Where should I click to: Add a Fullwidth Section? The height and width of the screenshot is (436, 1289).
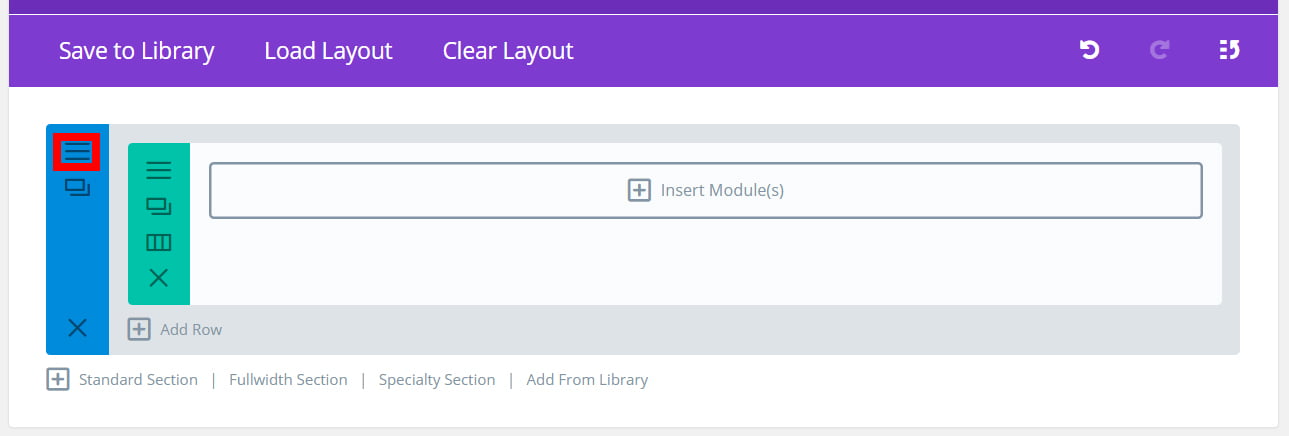[288, 380]
